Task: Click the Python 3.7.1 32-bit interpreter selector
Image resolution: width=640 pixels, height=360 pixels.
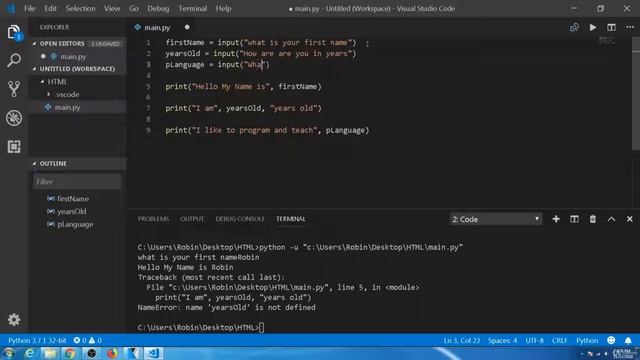Action: [37, 340]
